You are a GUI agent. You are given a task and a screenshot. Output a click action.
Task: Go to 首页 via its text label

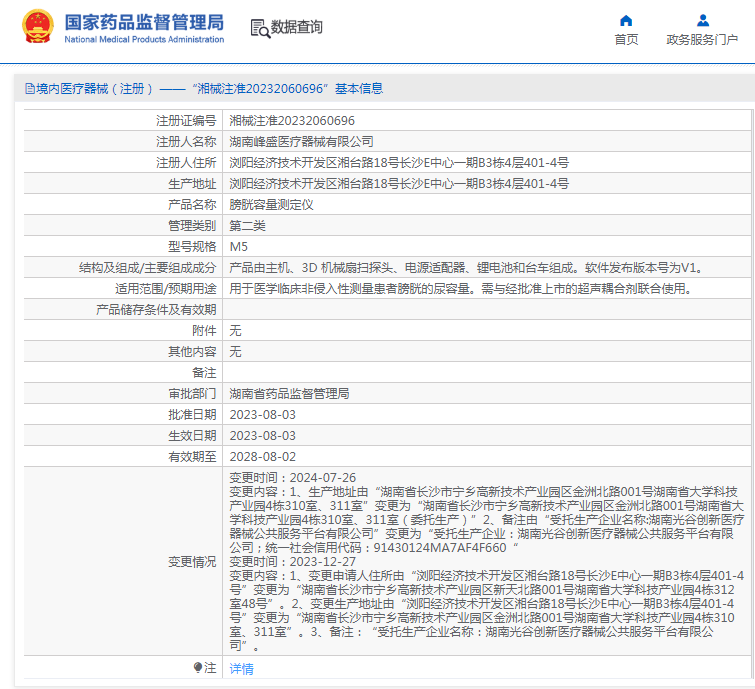(626, 40)
